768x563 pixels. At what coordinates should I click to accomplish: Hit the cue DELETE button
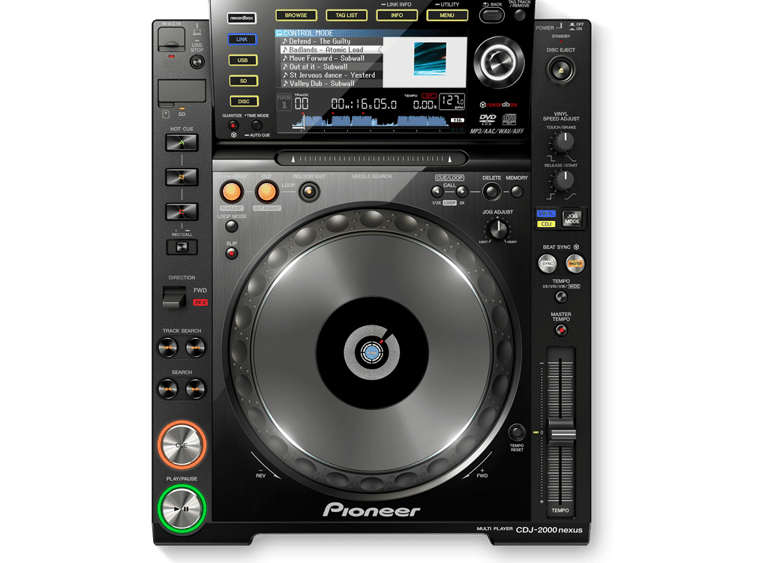pyautogui.click(x=491, y=192)
